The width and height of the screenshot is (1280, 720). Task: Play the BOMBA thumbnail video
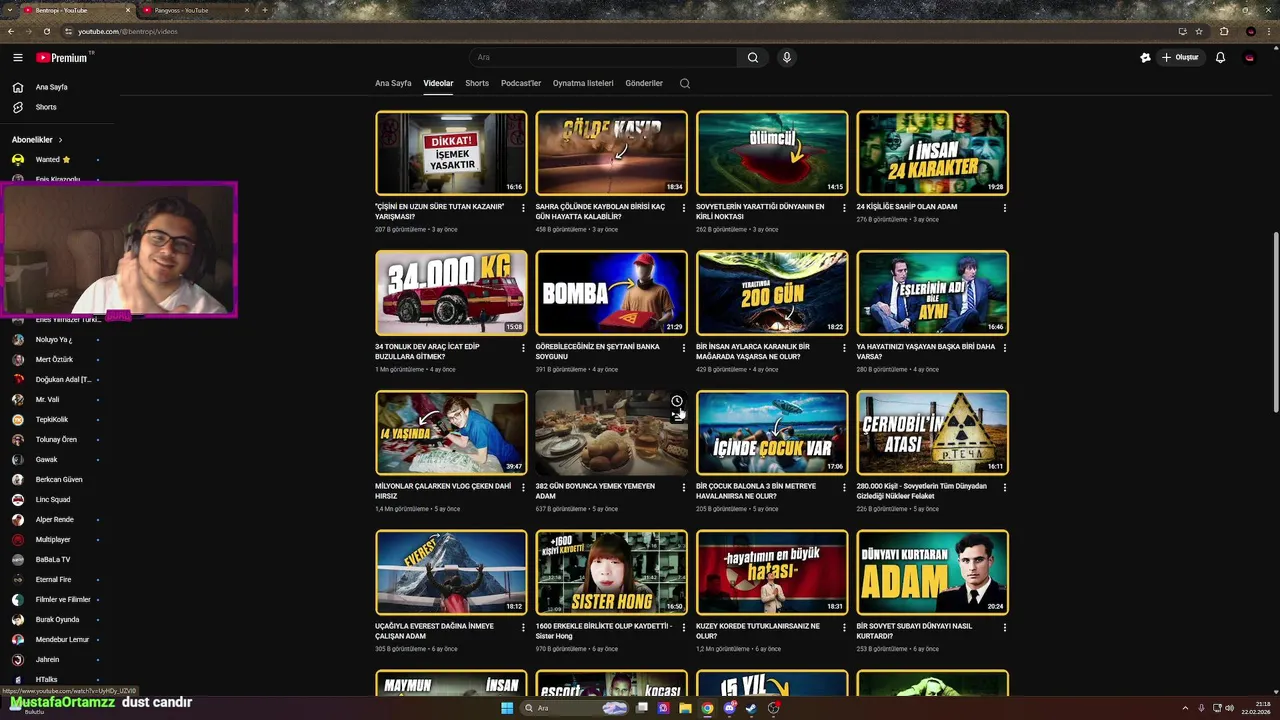611,293
